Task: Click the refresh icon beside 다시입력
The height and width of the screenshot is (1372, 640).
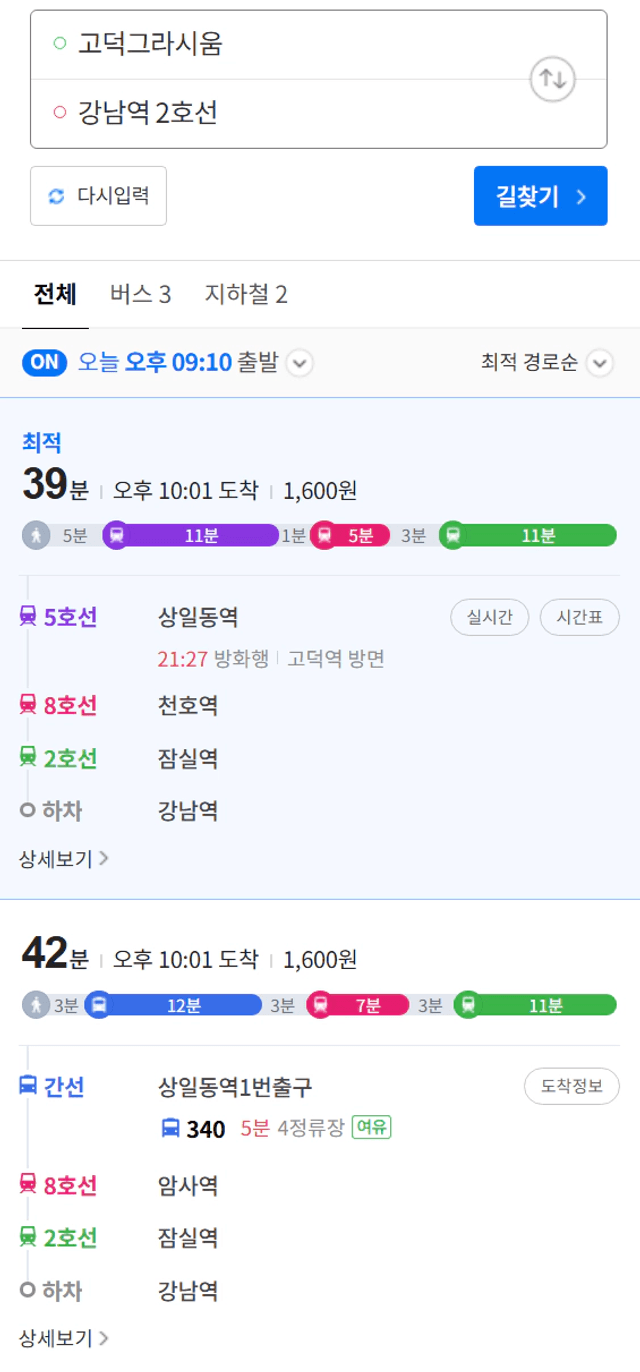Action: 57,196
